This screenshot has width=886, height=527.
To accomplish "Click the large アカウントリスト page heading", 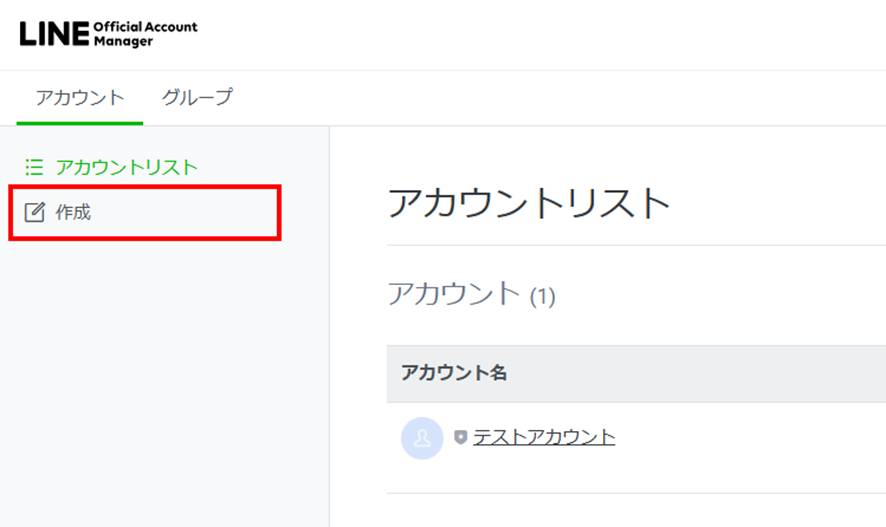I will (529, 204).
